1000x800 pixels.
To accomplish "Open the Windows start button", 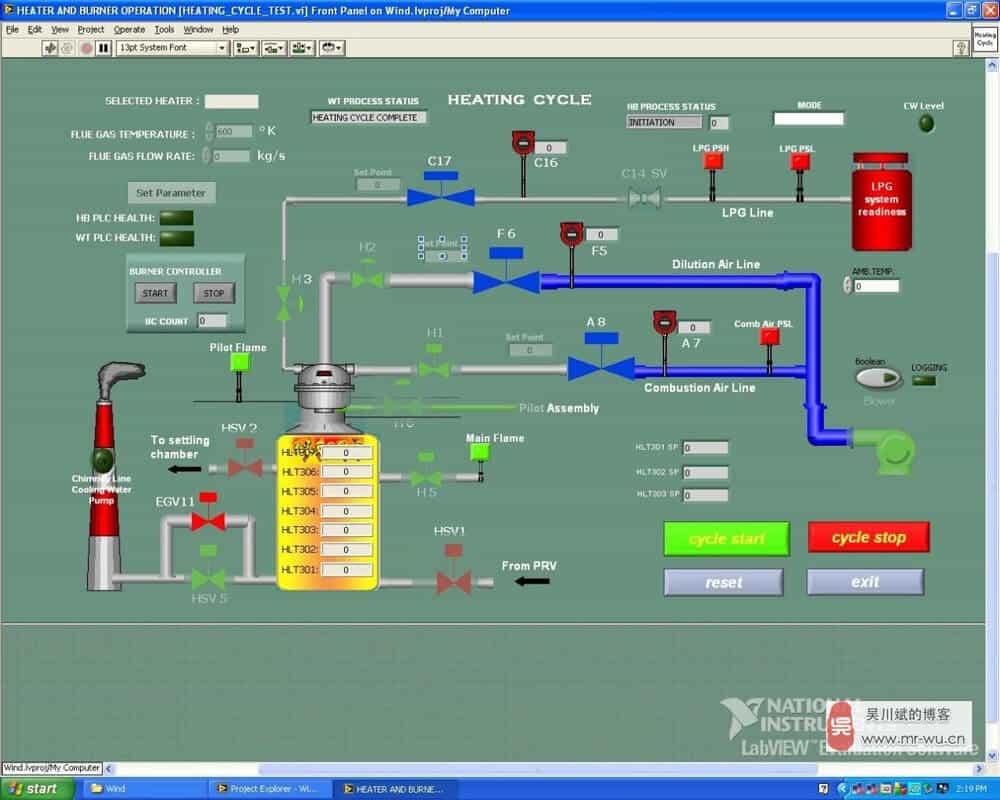I will 37,789.
